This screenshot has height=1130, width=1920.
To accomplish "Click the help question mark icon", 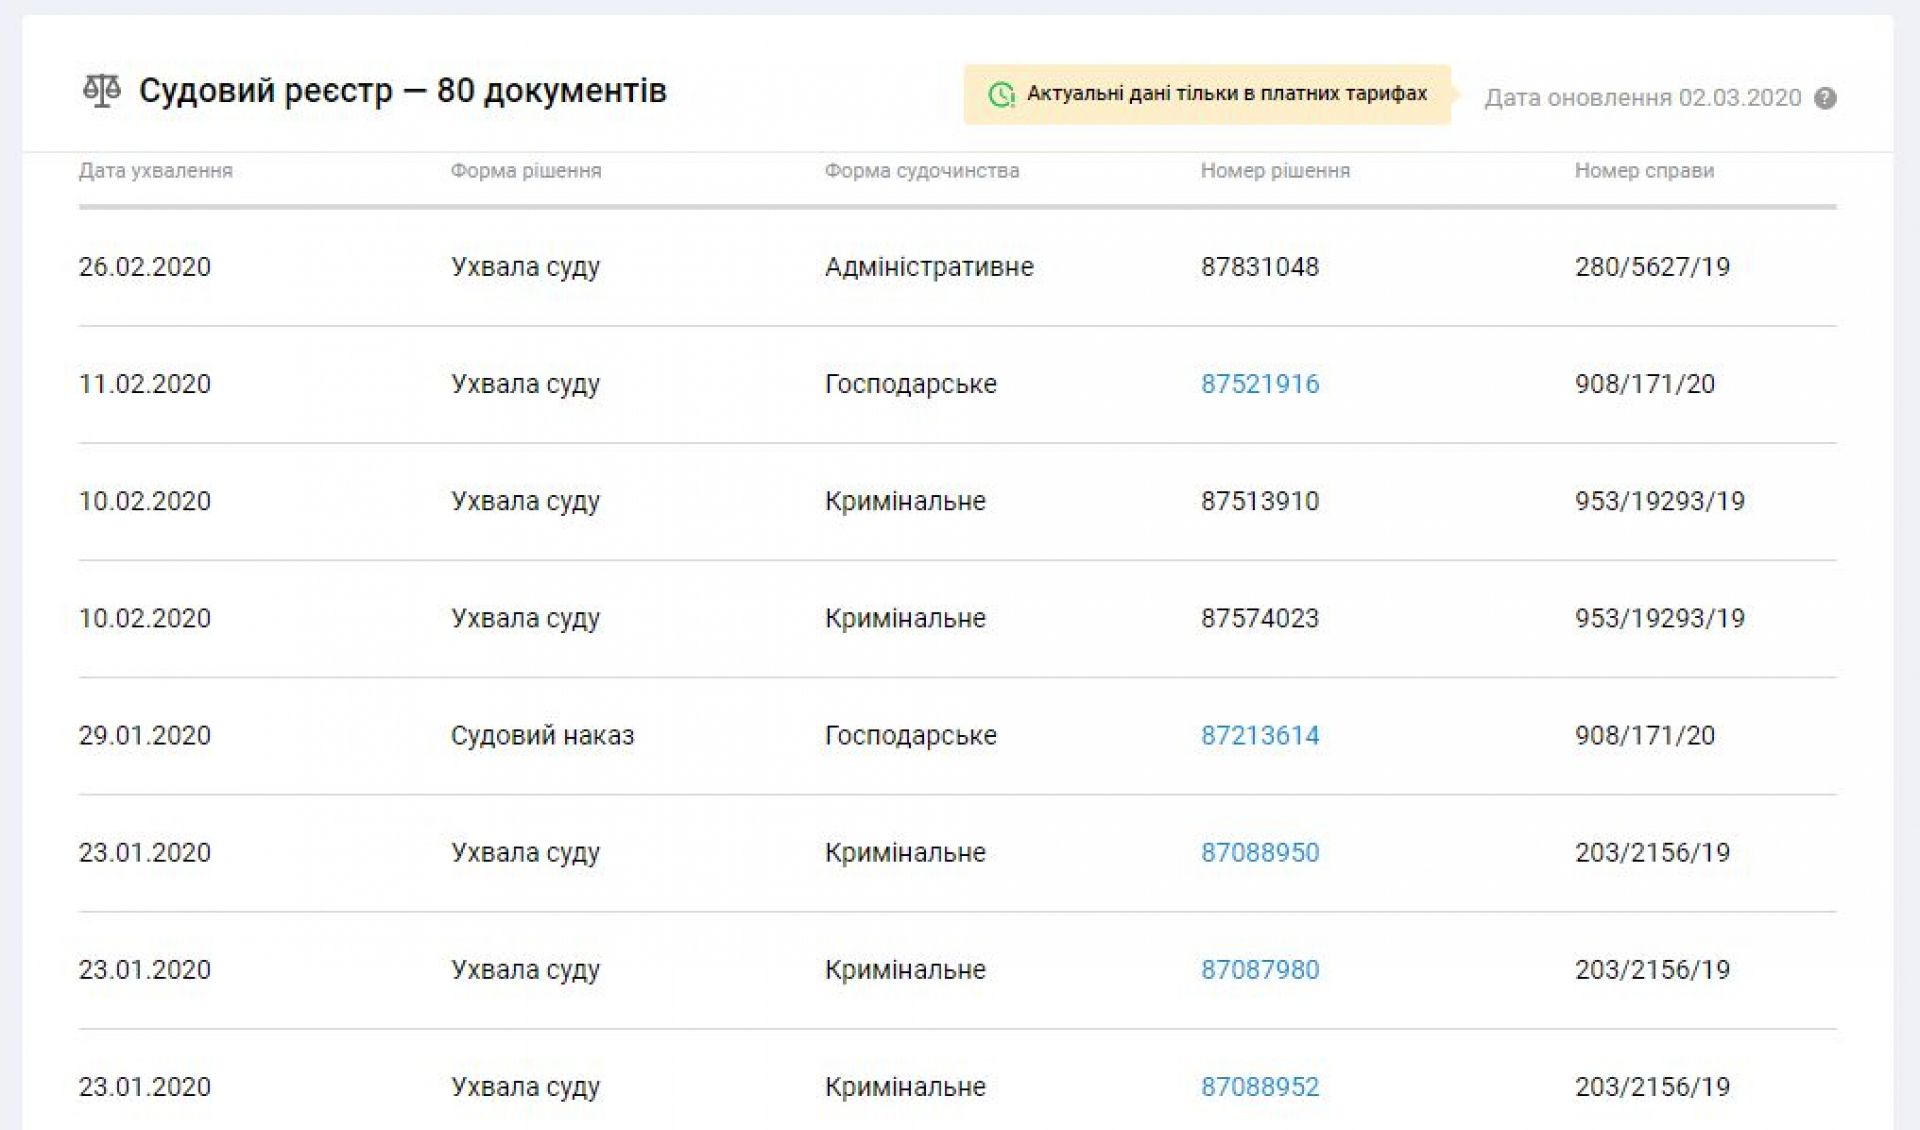I will tap(1825, 98).
